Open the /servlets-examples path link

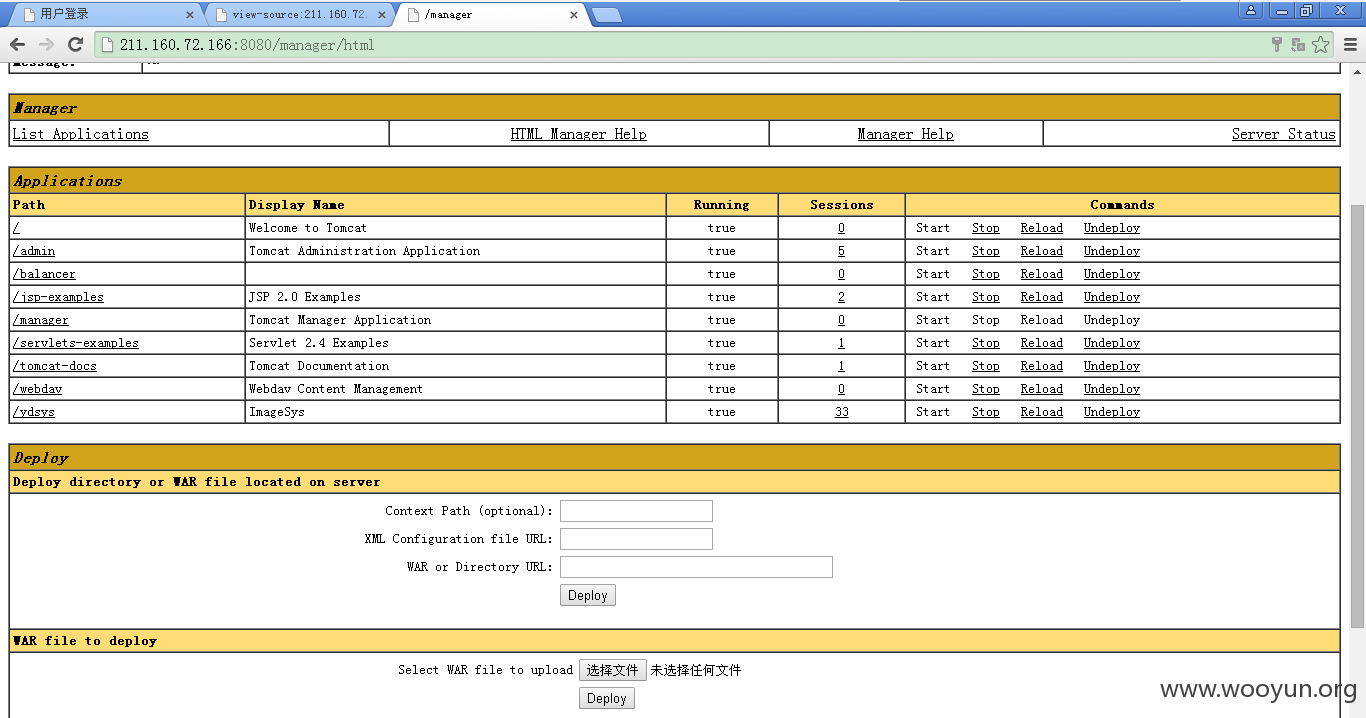pyautogui.click(x=76, y=343)
